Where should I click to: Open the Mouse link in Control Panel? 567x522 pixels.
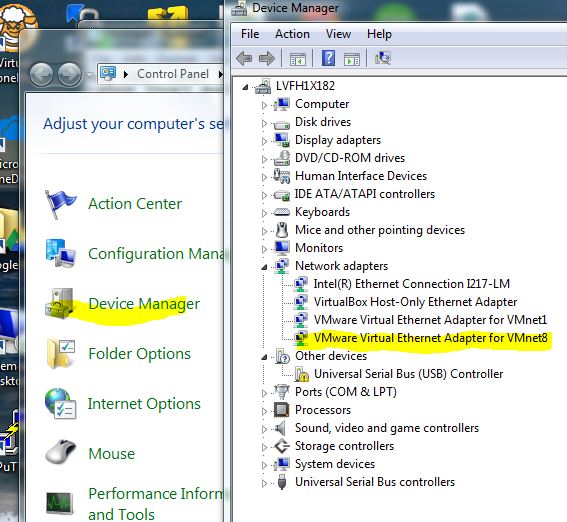(x=111, y=454)
